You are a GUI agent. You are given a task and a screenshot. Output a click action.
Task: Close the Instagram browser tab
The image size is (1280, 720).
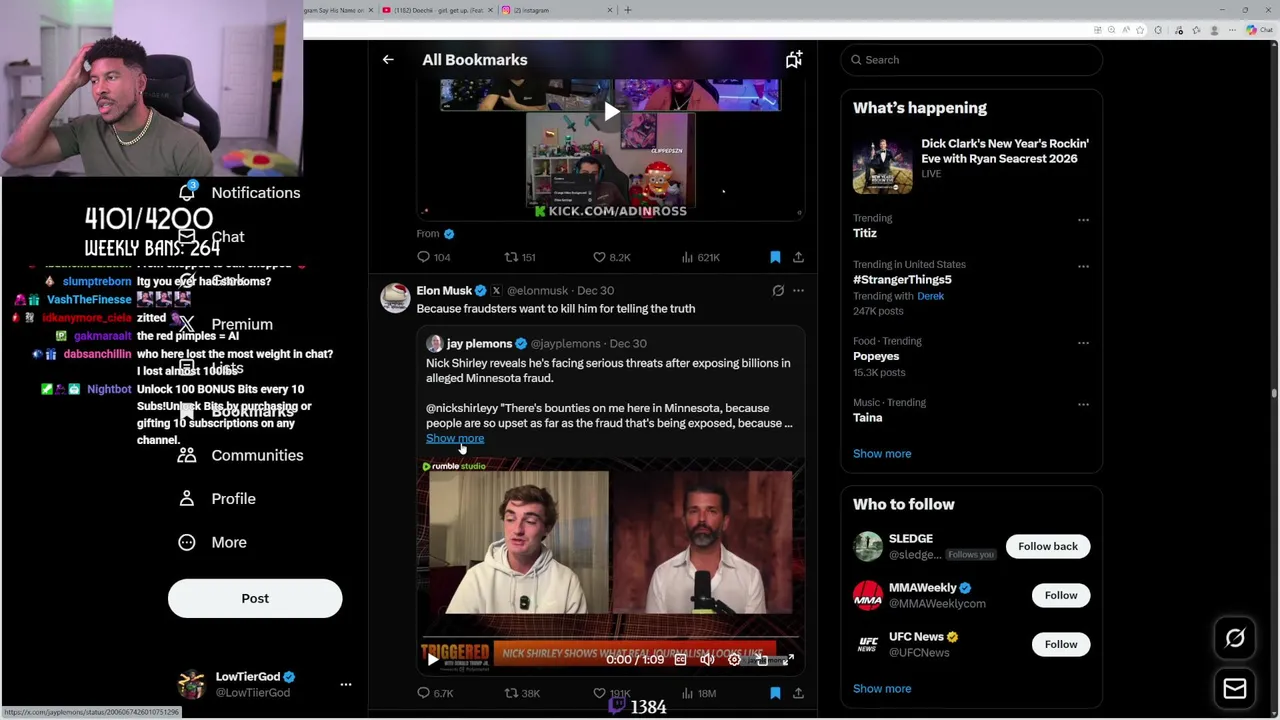(610, 10)
